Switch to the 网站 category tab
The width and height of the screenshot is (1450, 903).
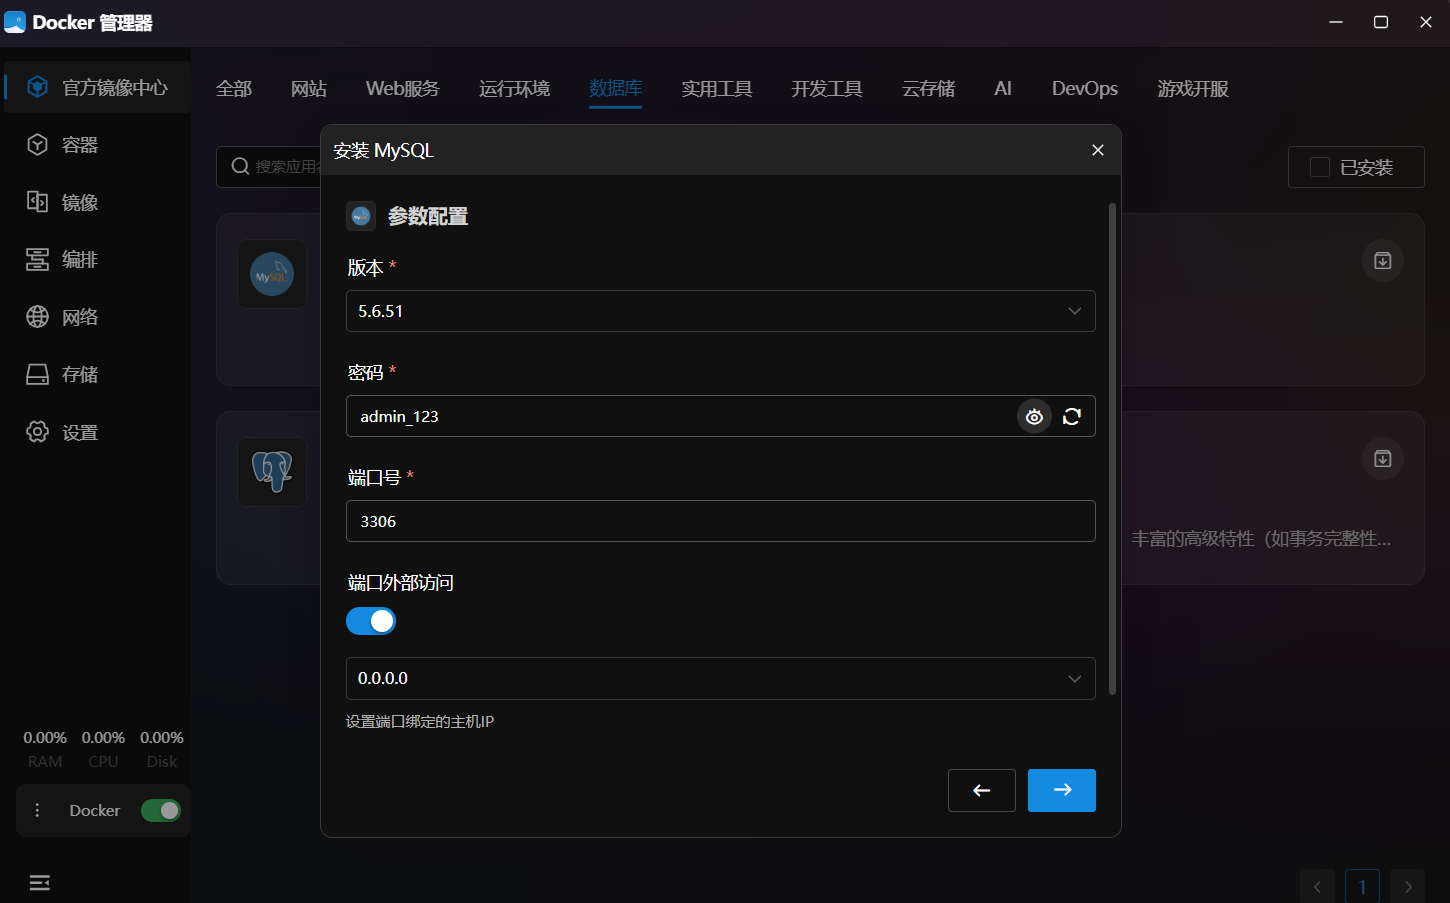[x=309, y=88]
